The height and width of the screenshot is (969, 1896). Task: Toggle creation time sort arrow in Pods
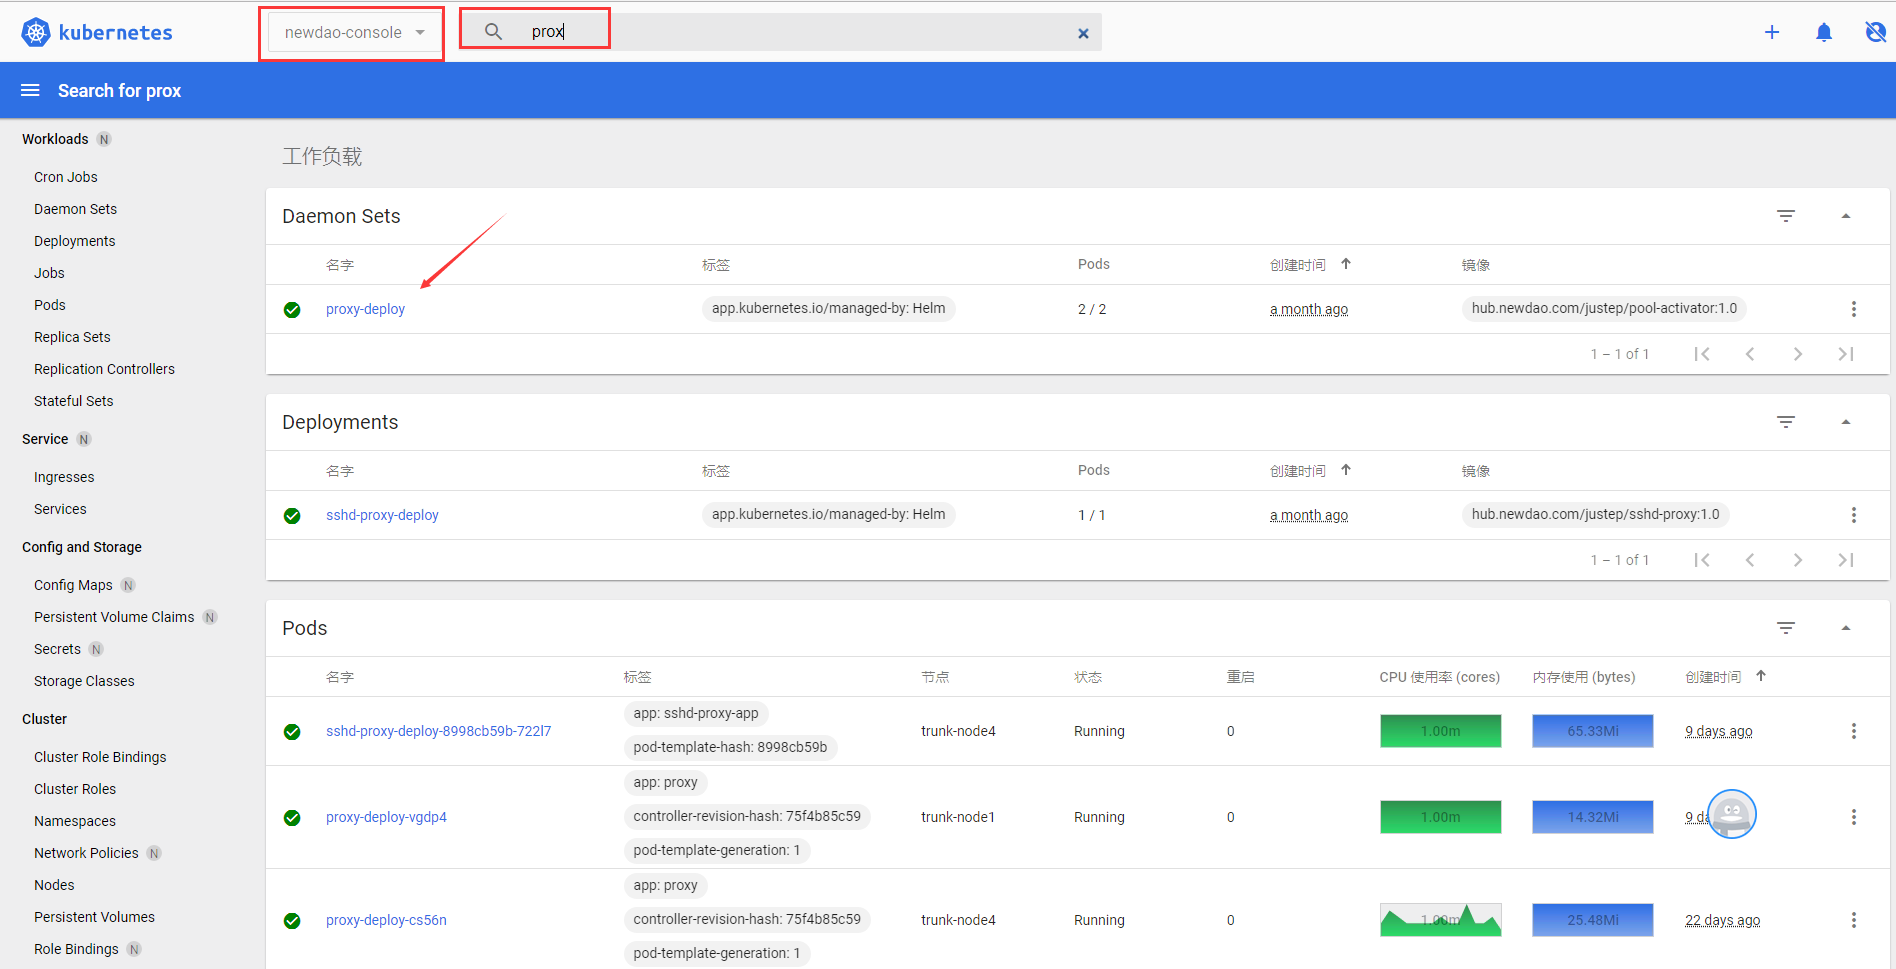(1761, 676)
